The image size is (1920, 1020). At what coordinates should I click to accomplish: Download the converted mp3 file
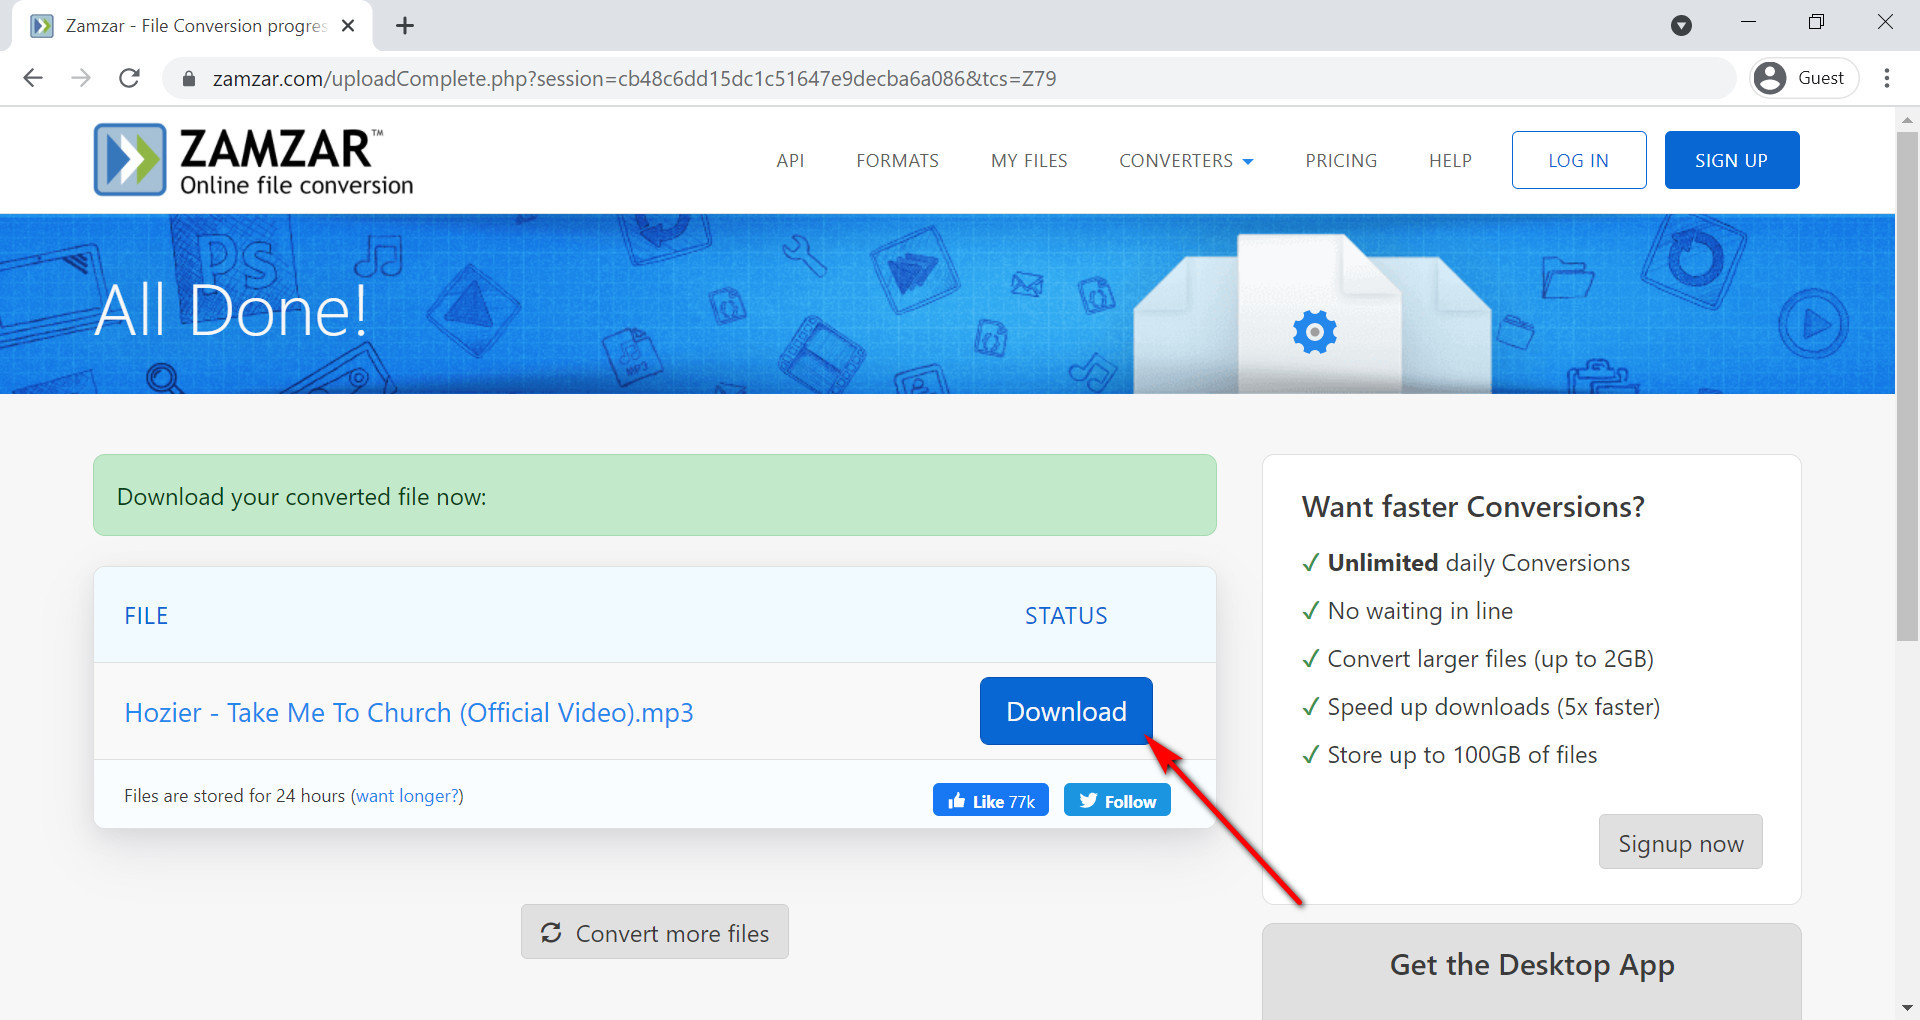1066,711
